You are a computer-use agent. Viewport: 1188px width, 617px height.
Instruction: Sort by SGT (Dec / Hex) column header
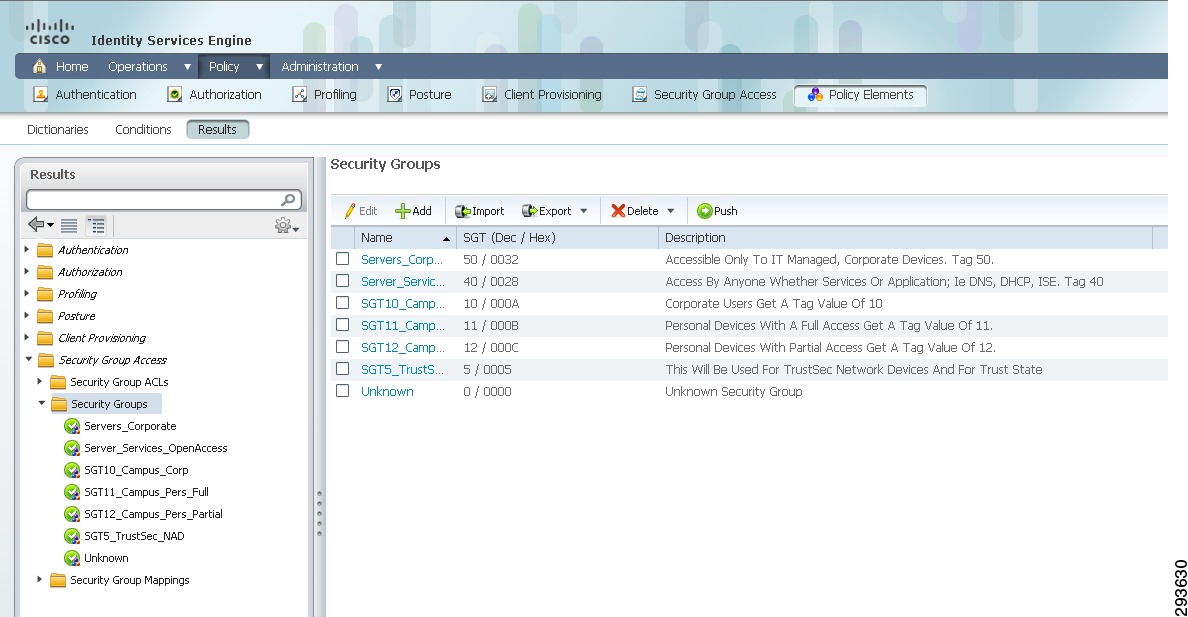558,238
